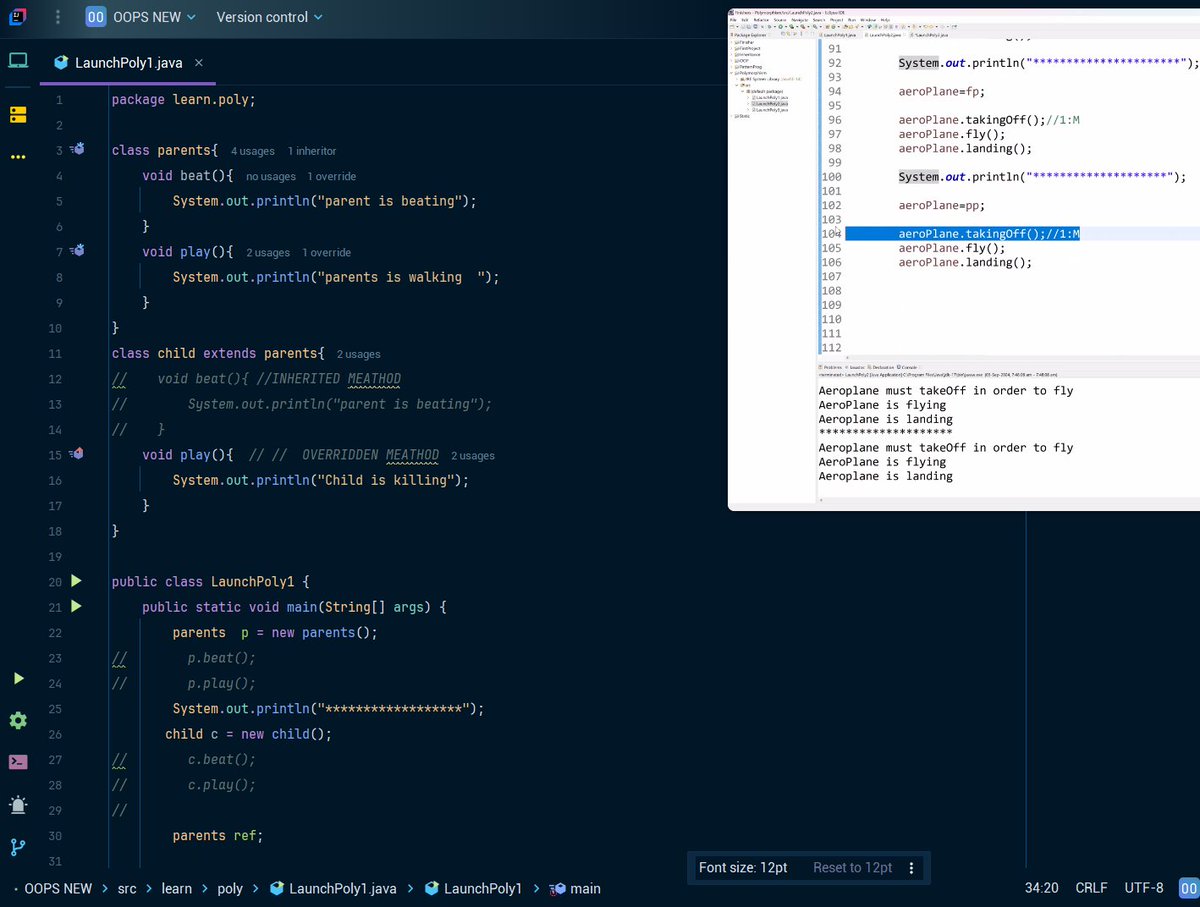Image resolution: width=1200 pixels, height=907 pixels.
Task: Click the More tool windows ellipsis icon
Action: [17, 156]
